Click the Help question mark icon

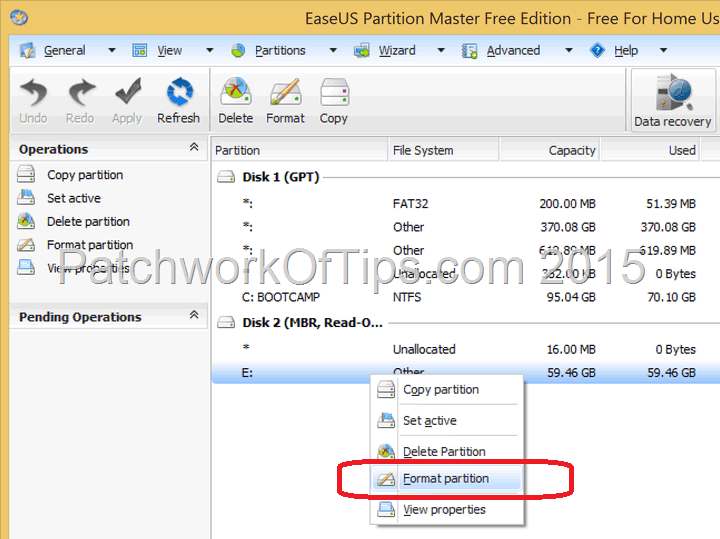(x=597, y=50)
